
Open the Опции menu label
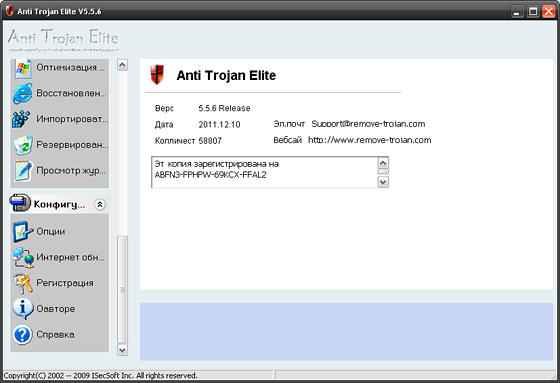(51, 232)
